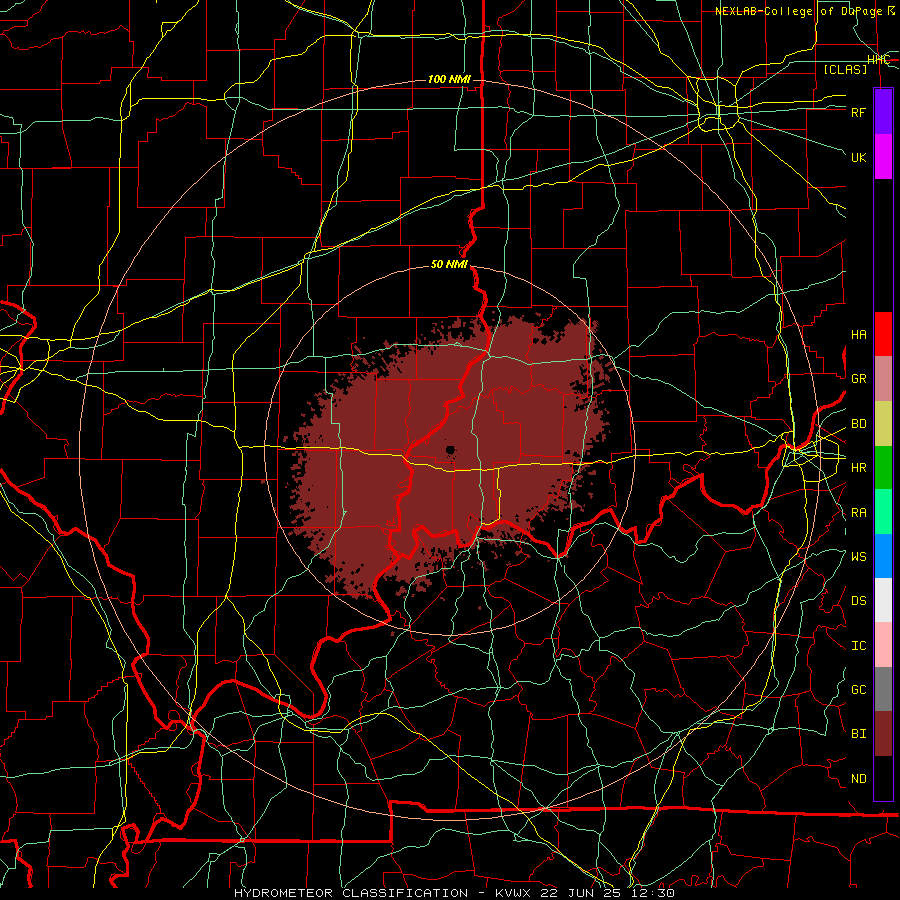
Task: Click the light pink IC legend swatch
Action: pyautogui.click(x=883, y=645)
